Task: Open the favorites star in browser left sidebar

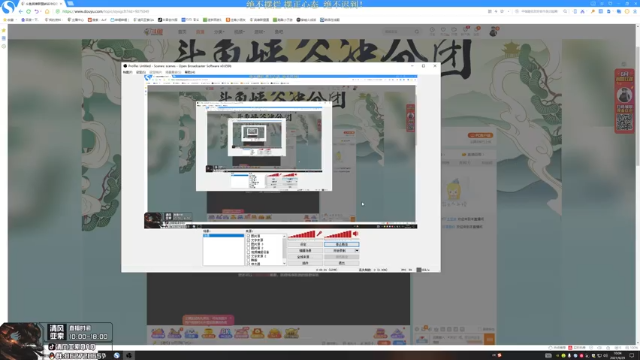Action: [x=4, y=30]
